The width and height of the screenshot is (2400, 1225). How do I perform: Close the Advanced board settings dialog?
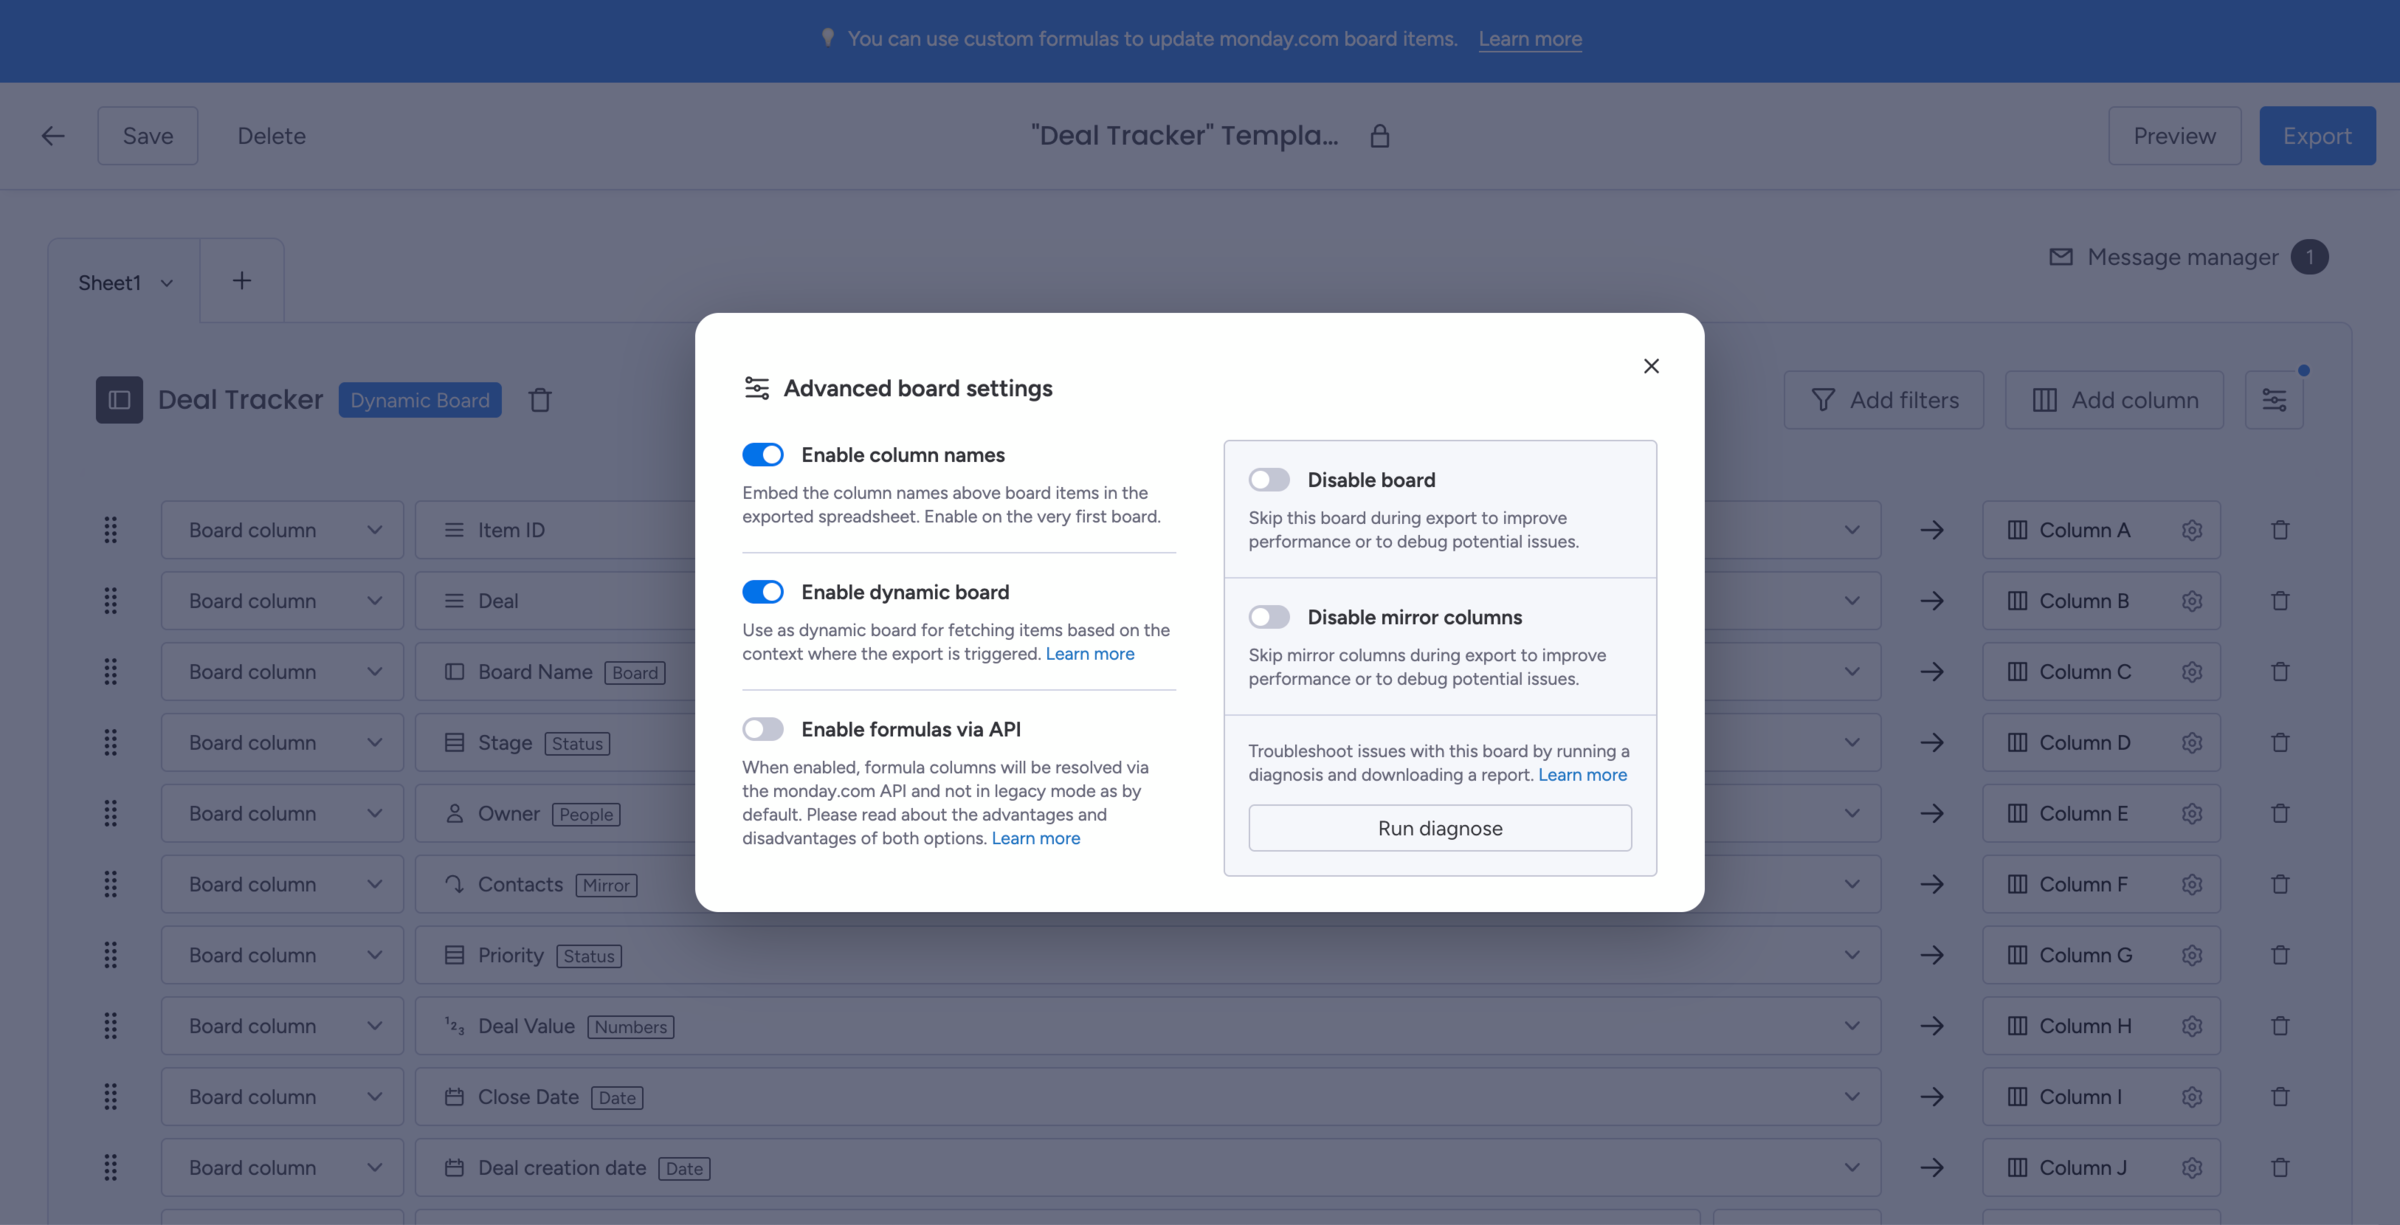click(1651, 366)
